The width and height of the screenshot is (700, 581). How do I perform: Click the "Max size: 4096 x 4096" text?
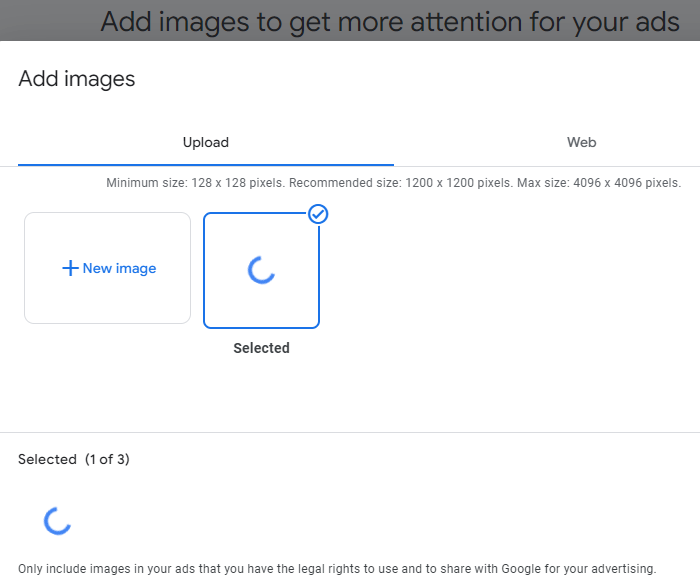598,183
